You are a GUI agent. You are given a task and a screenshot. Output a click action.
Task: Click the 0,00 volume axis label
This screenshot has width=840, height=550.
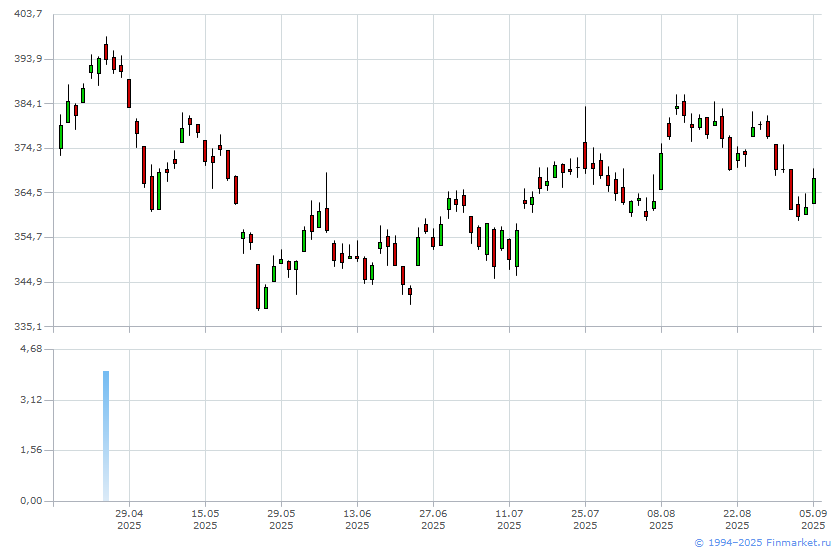tap(31, 501)
